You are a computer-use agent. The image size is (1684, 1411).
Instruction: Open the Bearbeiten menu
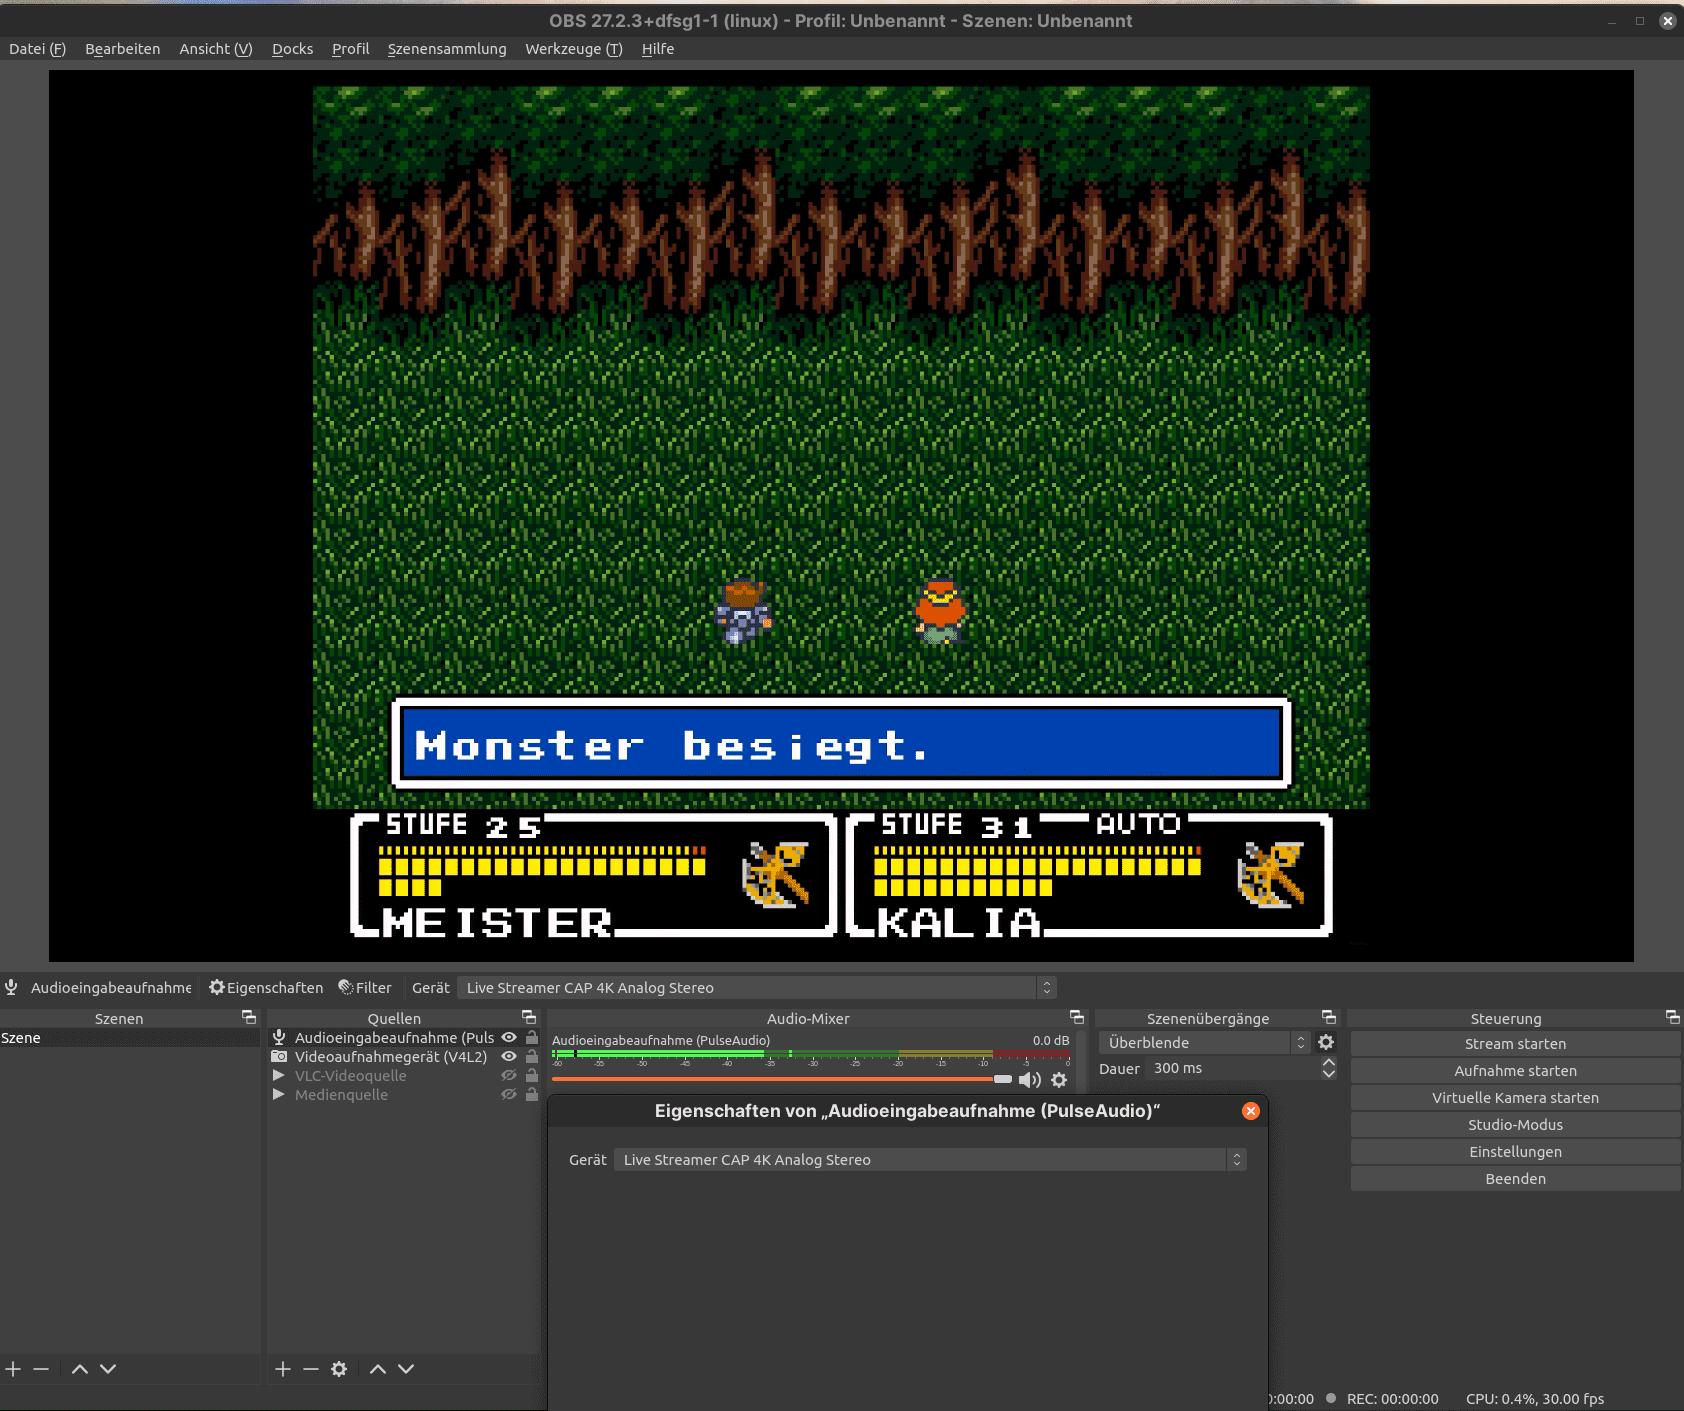pos(122,49)
